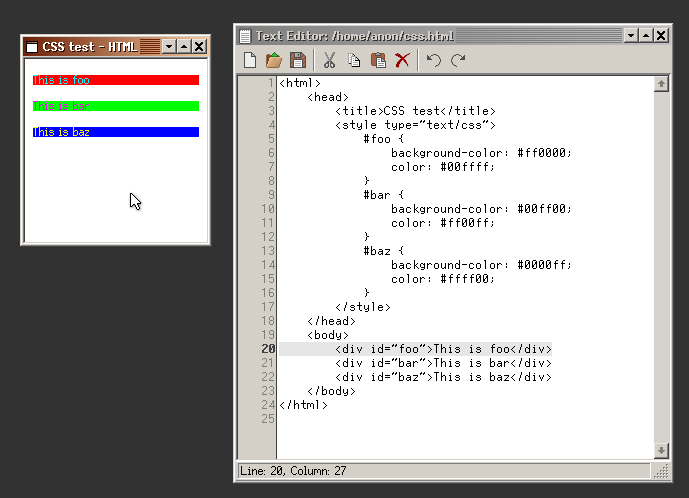
Task: Paste from clipboard with the paste icon
Action: (x=378, y=60)
